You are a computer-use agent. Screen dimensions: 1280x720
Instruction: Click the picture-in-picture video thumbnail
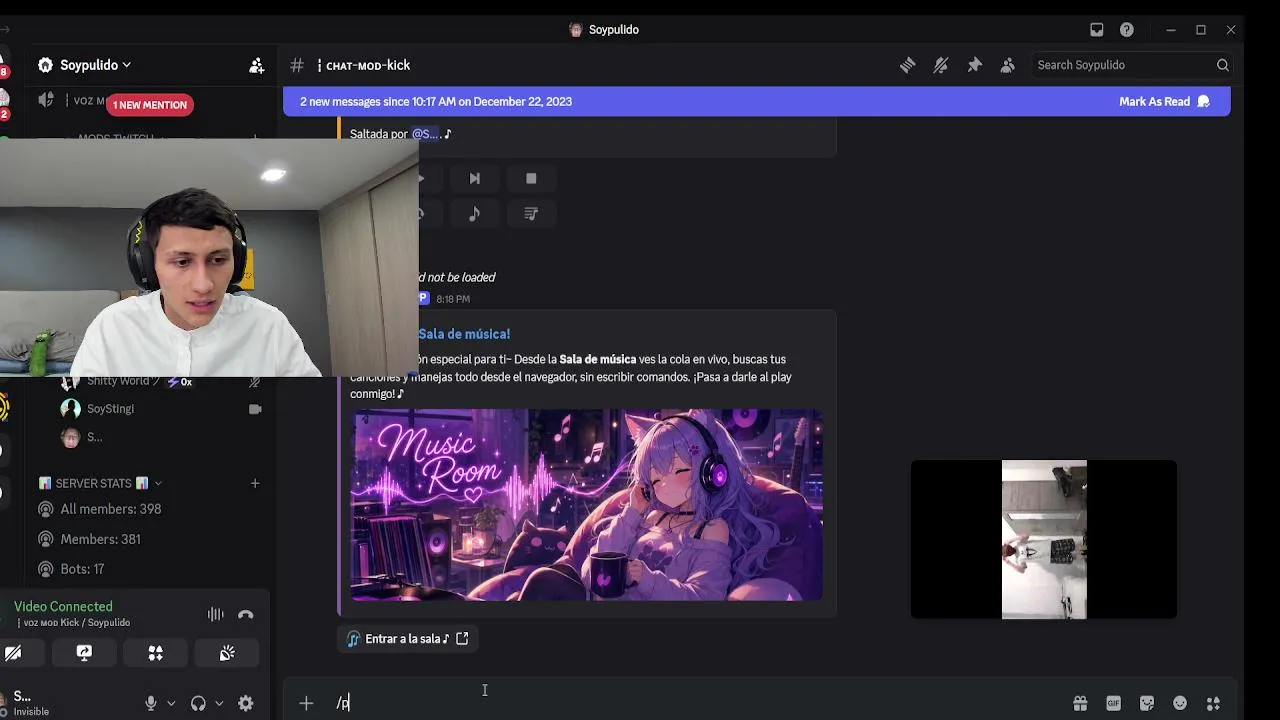click(1044, 539)
